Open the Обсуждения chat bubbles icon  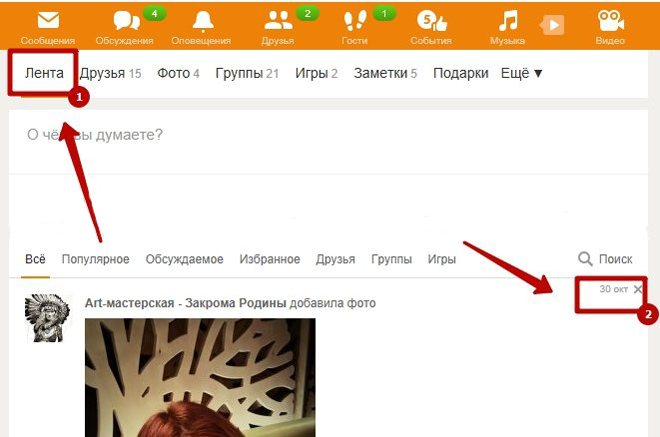[x=126, y=21]
